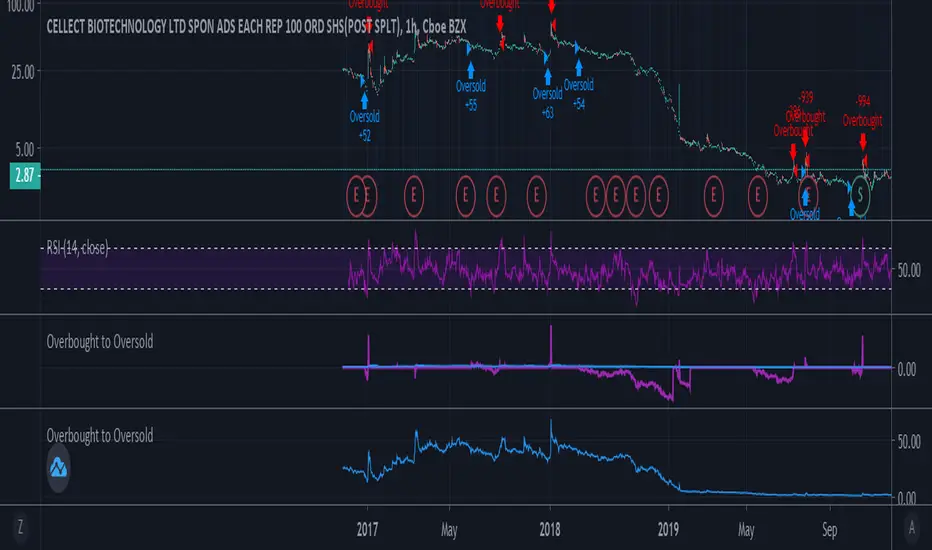Click the Oversold +63 signal label

click(x=547, y=103)
